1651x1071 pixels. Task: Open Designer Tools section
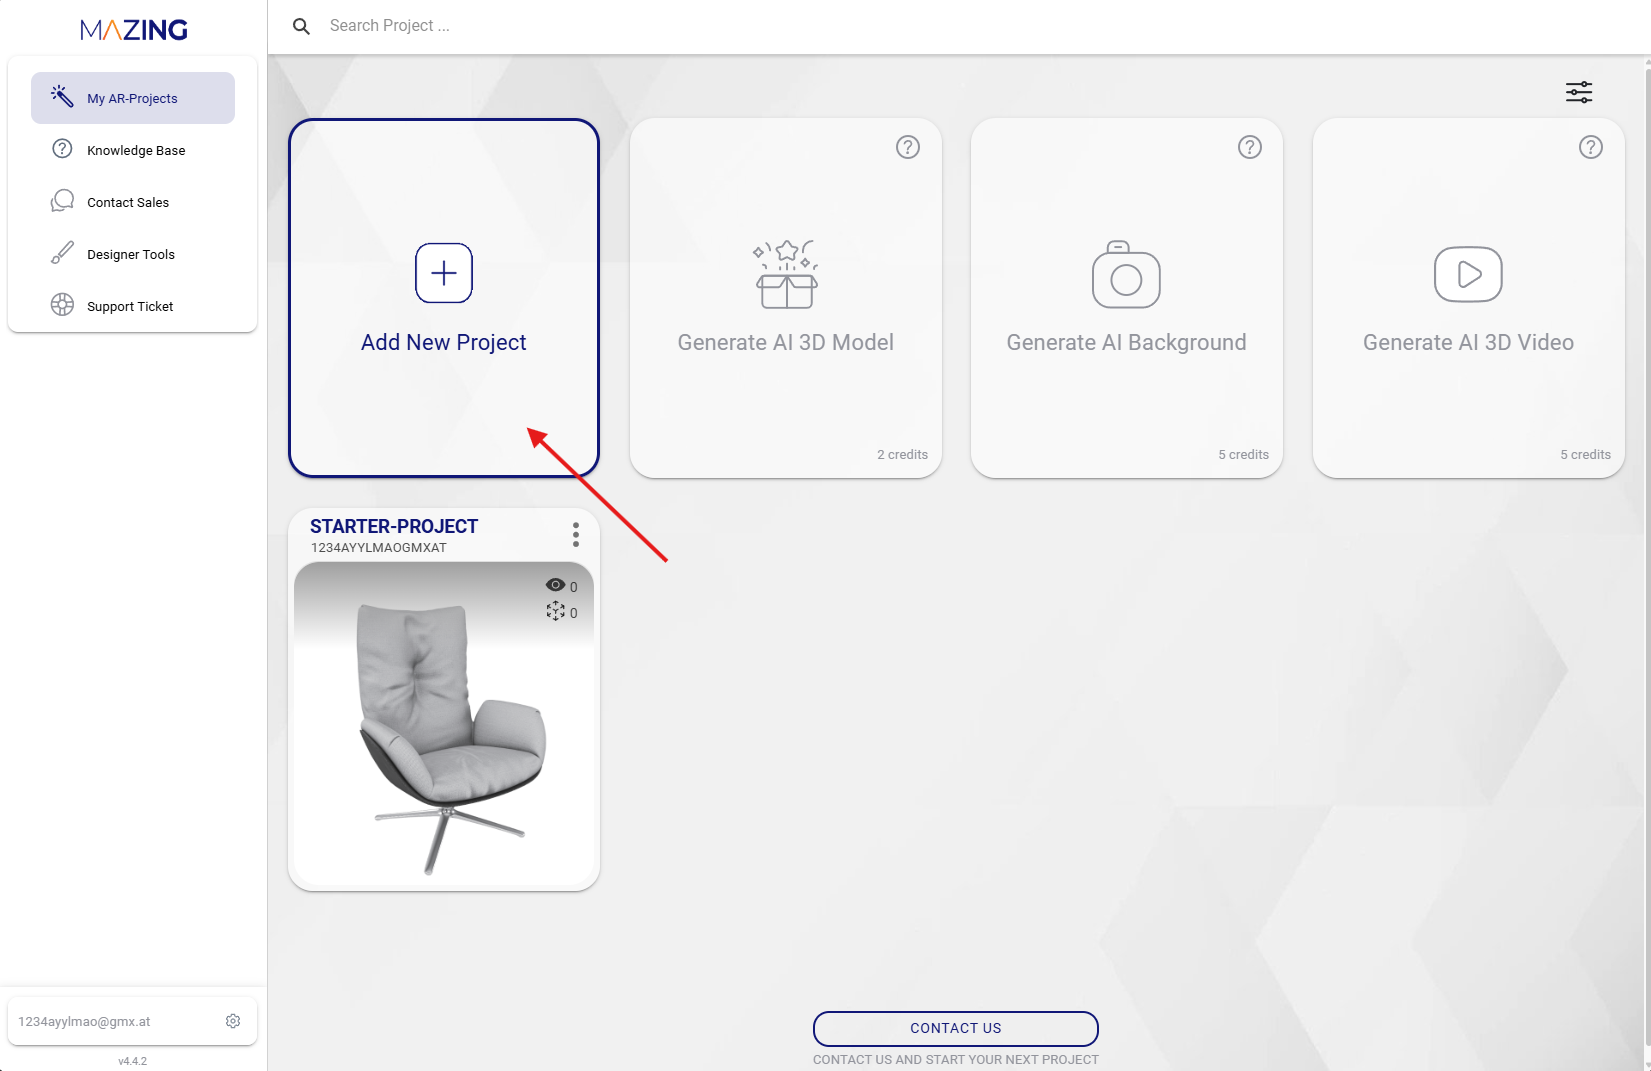(130, 254)
